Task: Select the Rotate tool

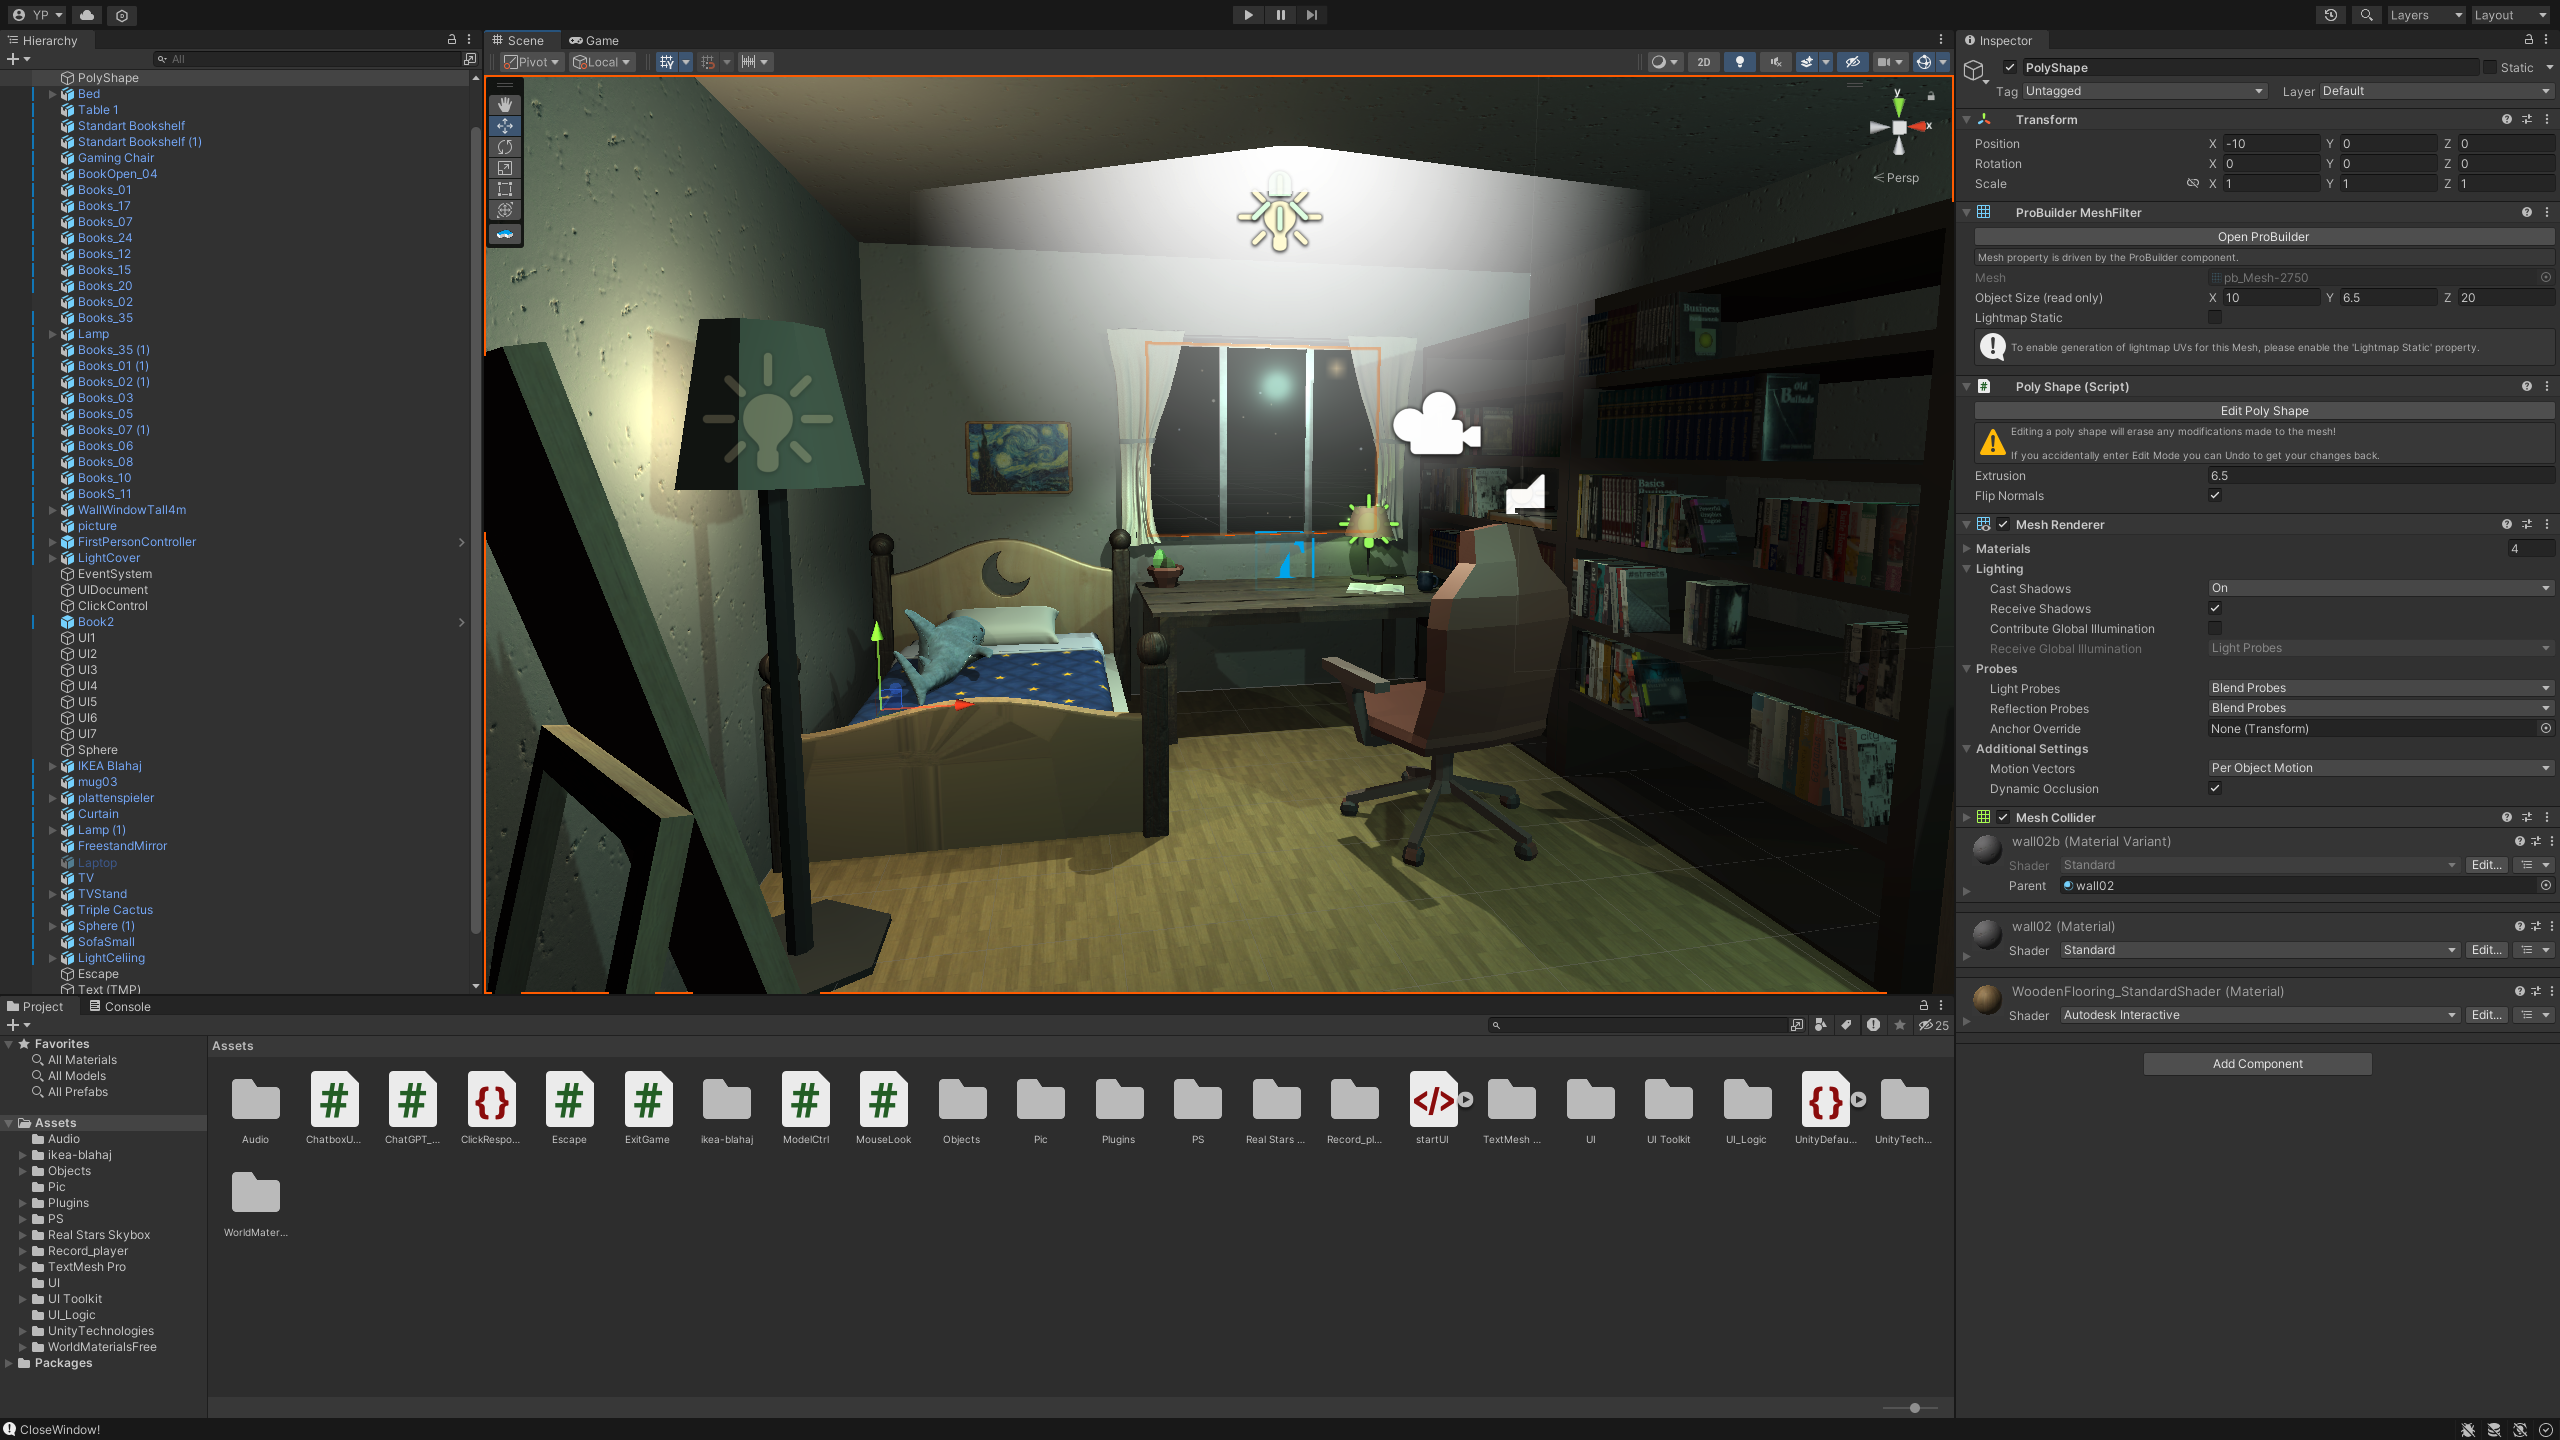Action: 505,146
